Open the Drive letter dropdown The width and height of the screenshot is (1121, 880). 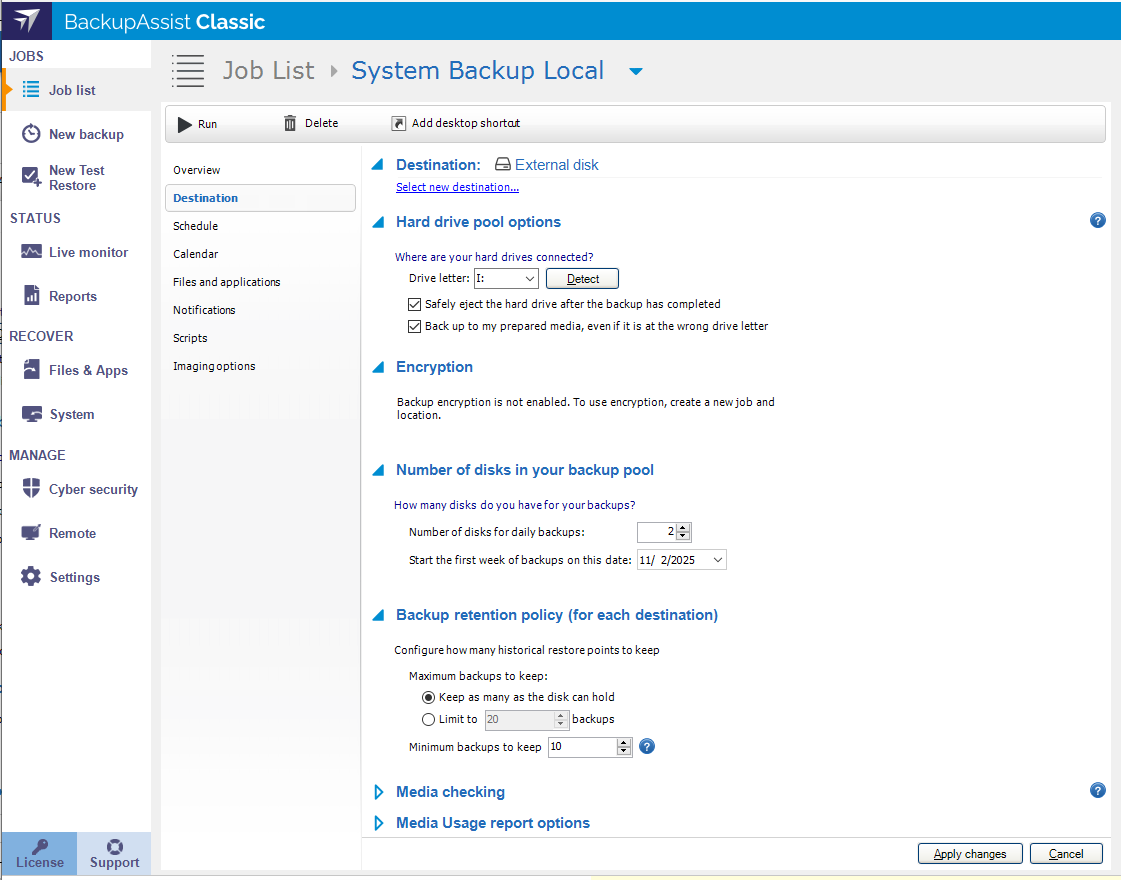point(529,279)
